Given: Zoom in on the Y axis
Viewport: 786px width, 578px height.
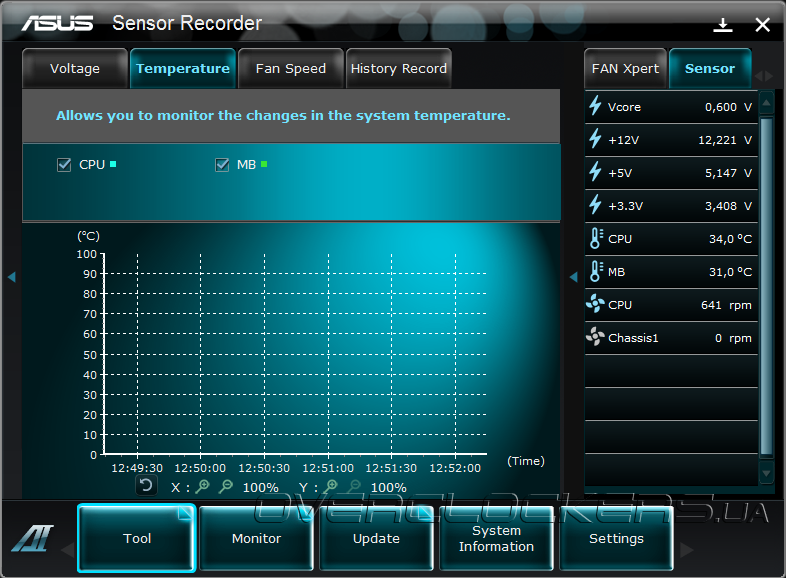Looking at the screenshot, I should tap(331, 486).
